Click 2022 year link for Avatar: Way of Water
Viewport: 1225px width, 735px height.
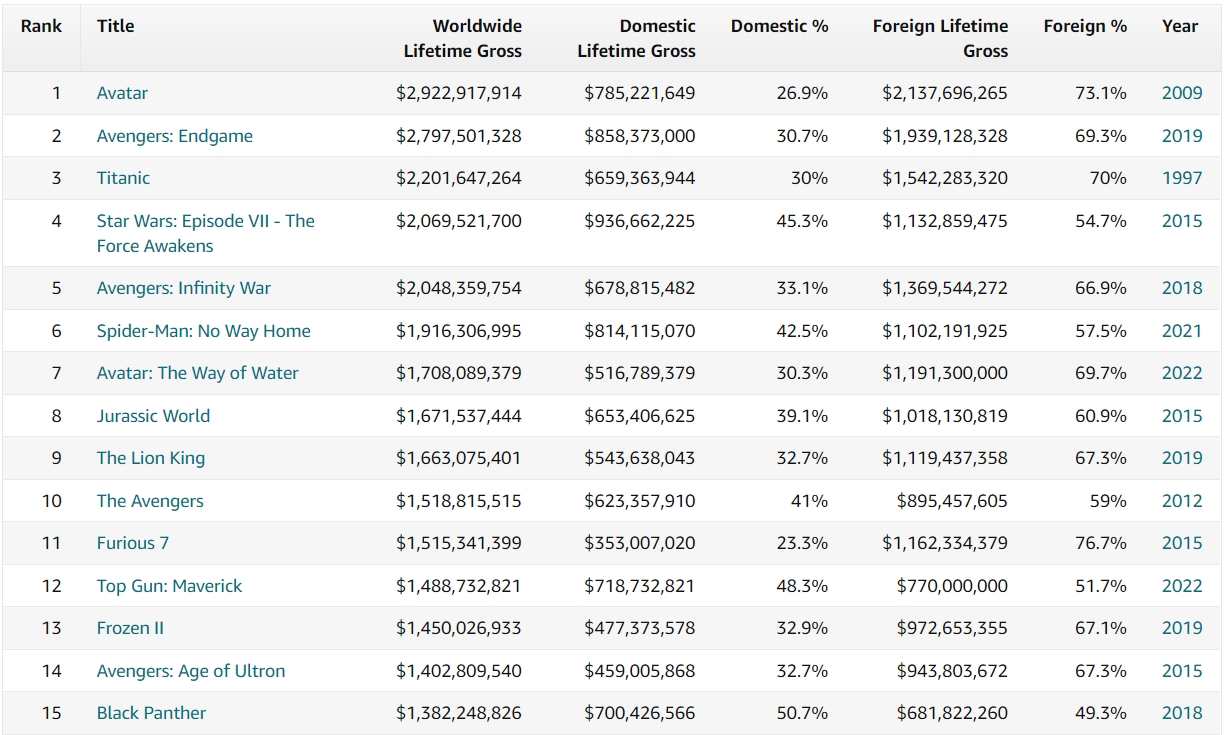coord(1182,373)
